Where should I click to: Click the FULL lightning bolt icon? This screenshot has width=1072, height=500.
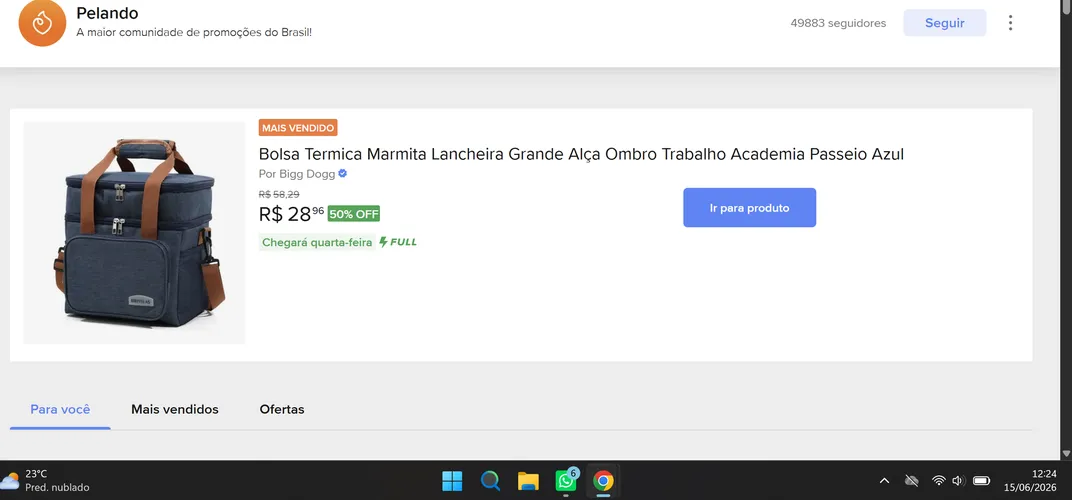pyautogui.click(x=384, y=241)
